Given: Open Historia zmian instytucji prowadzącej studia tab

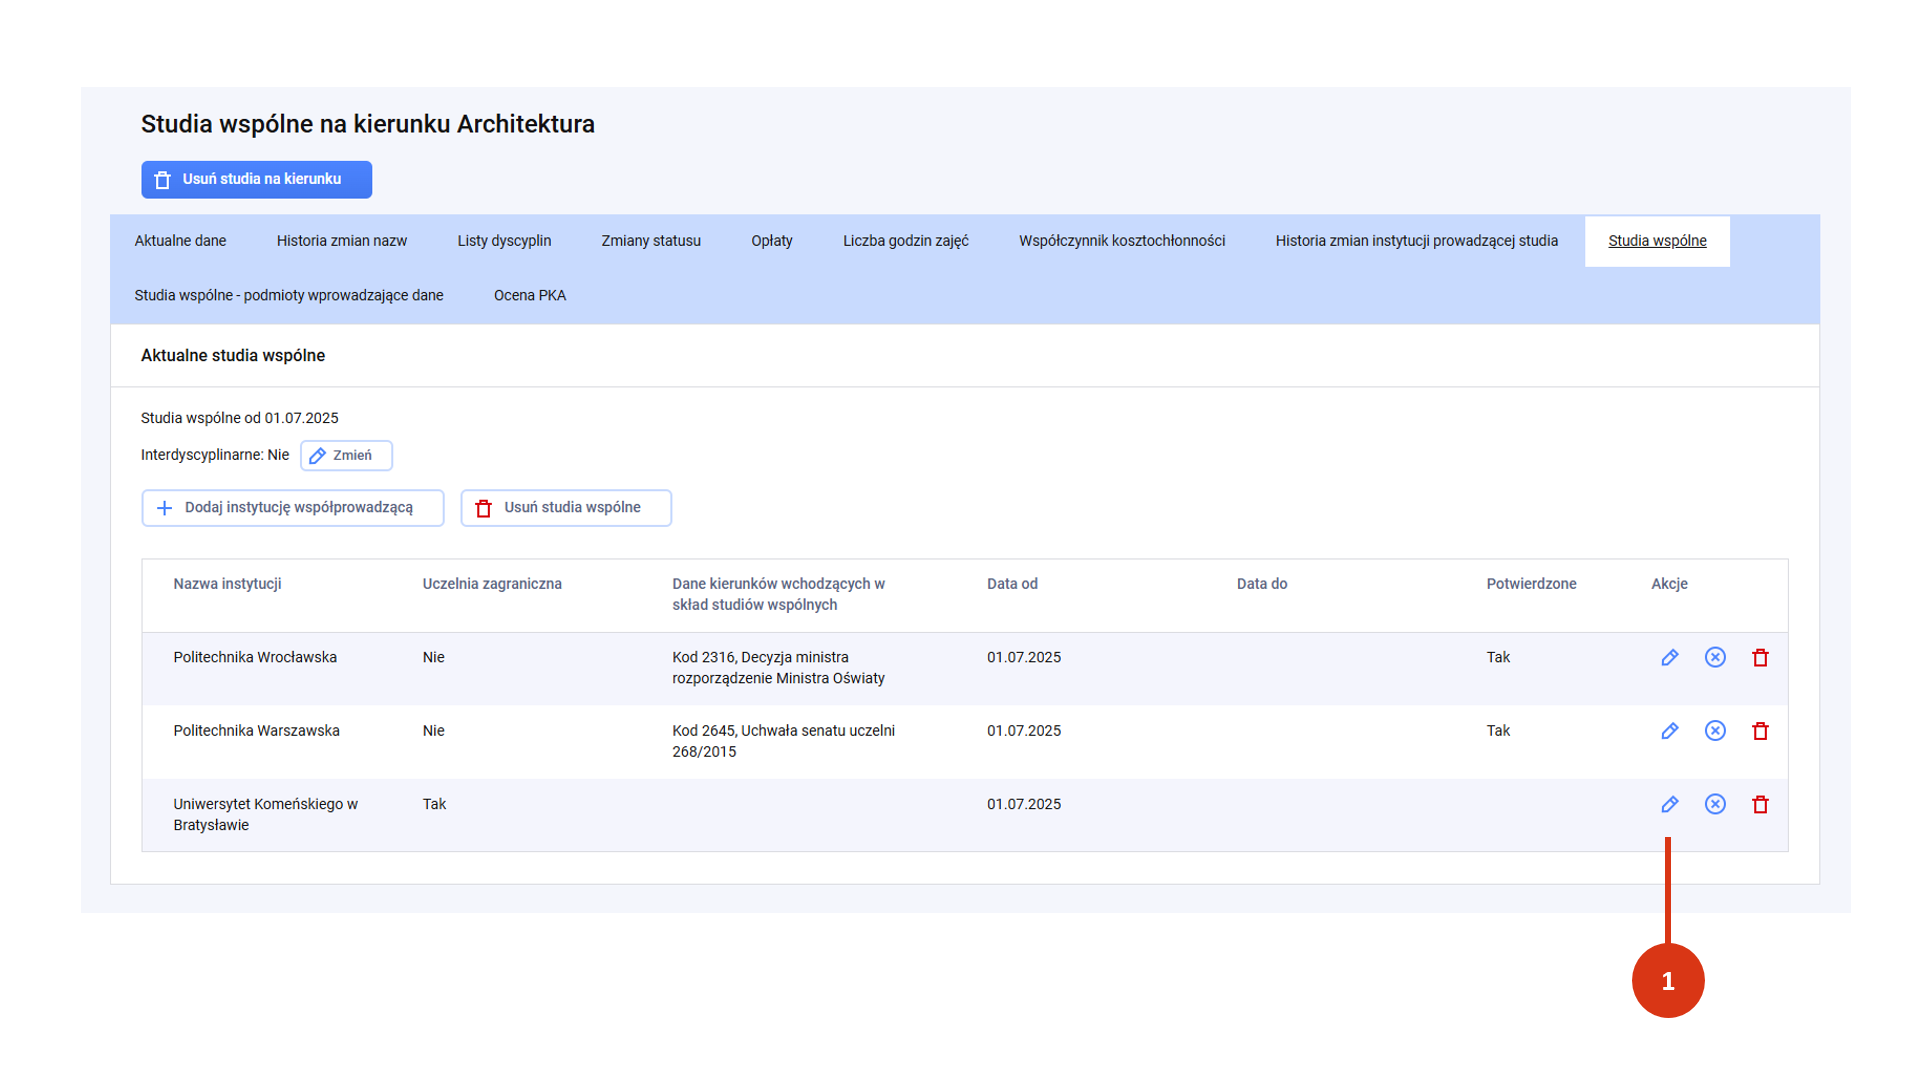Looking at the screenshot, I should point(1417,241).
